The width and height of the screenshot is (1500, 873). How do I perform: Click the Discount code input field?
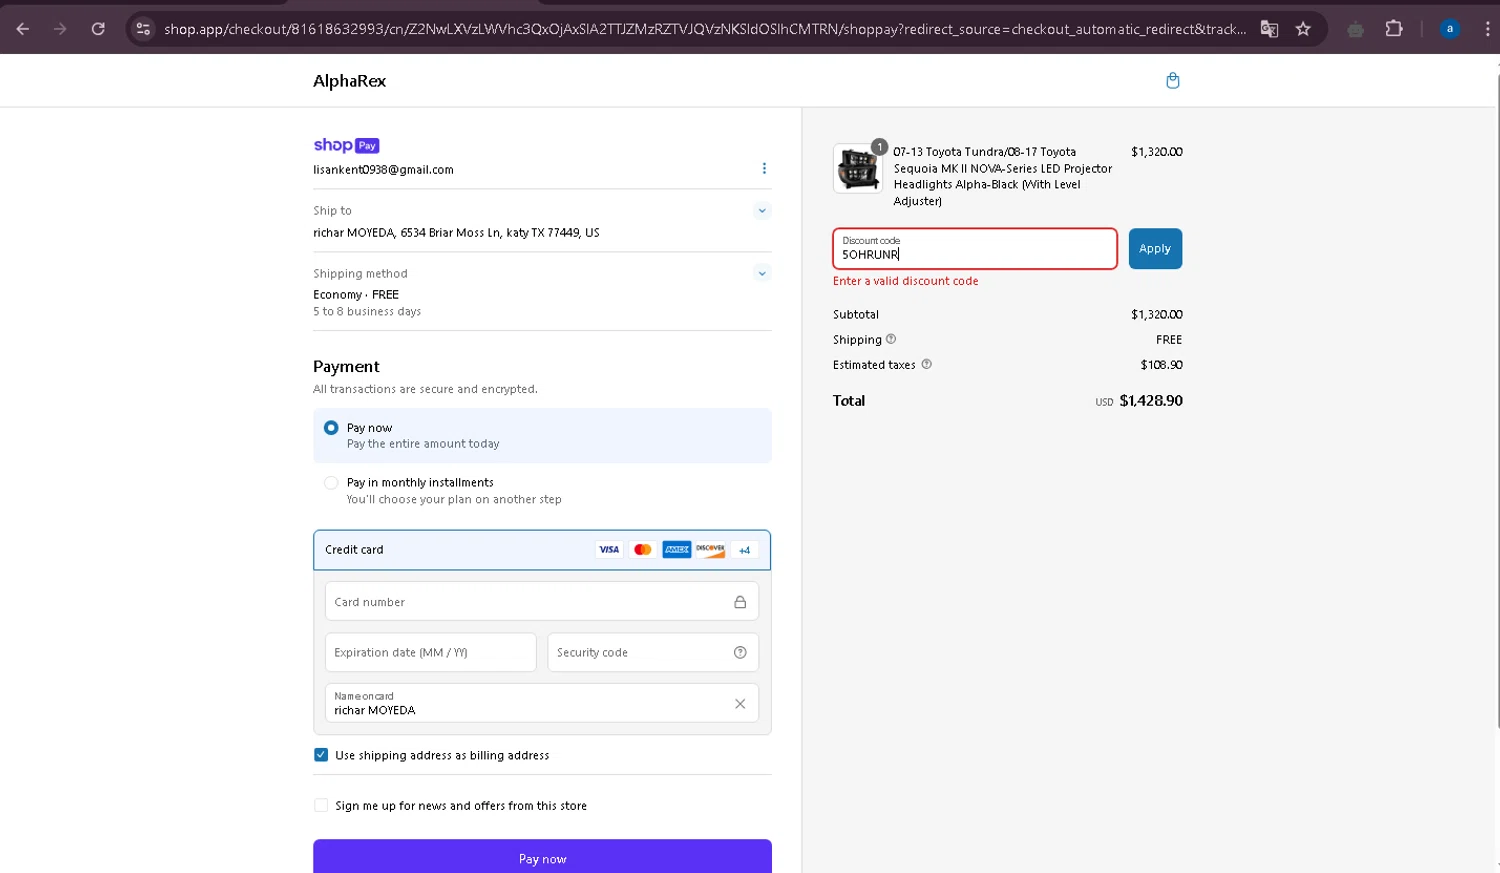(x=975, y=248)
